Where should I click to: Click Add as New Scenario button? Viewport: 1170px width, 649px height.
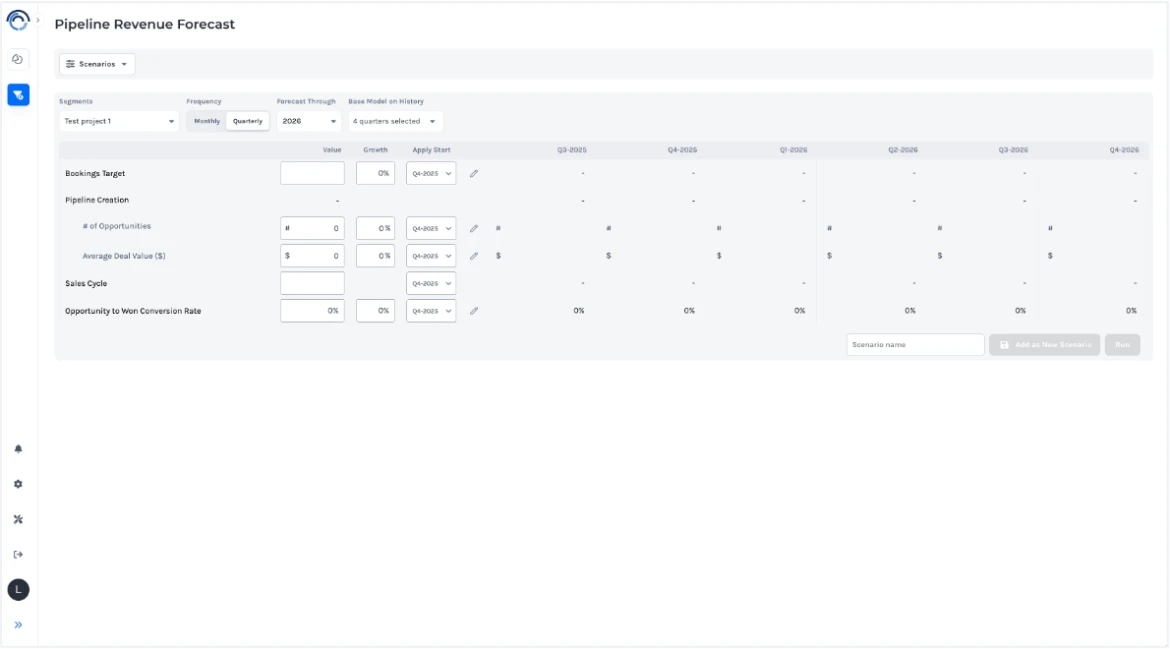pyautogui.click(x=1044, y=345)
